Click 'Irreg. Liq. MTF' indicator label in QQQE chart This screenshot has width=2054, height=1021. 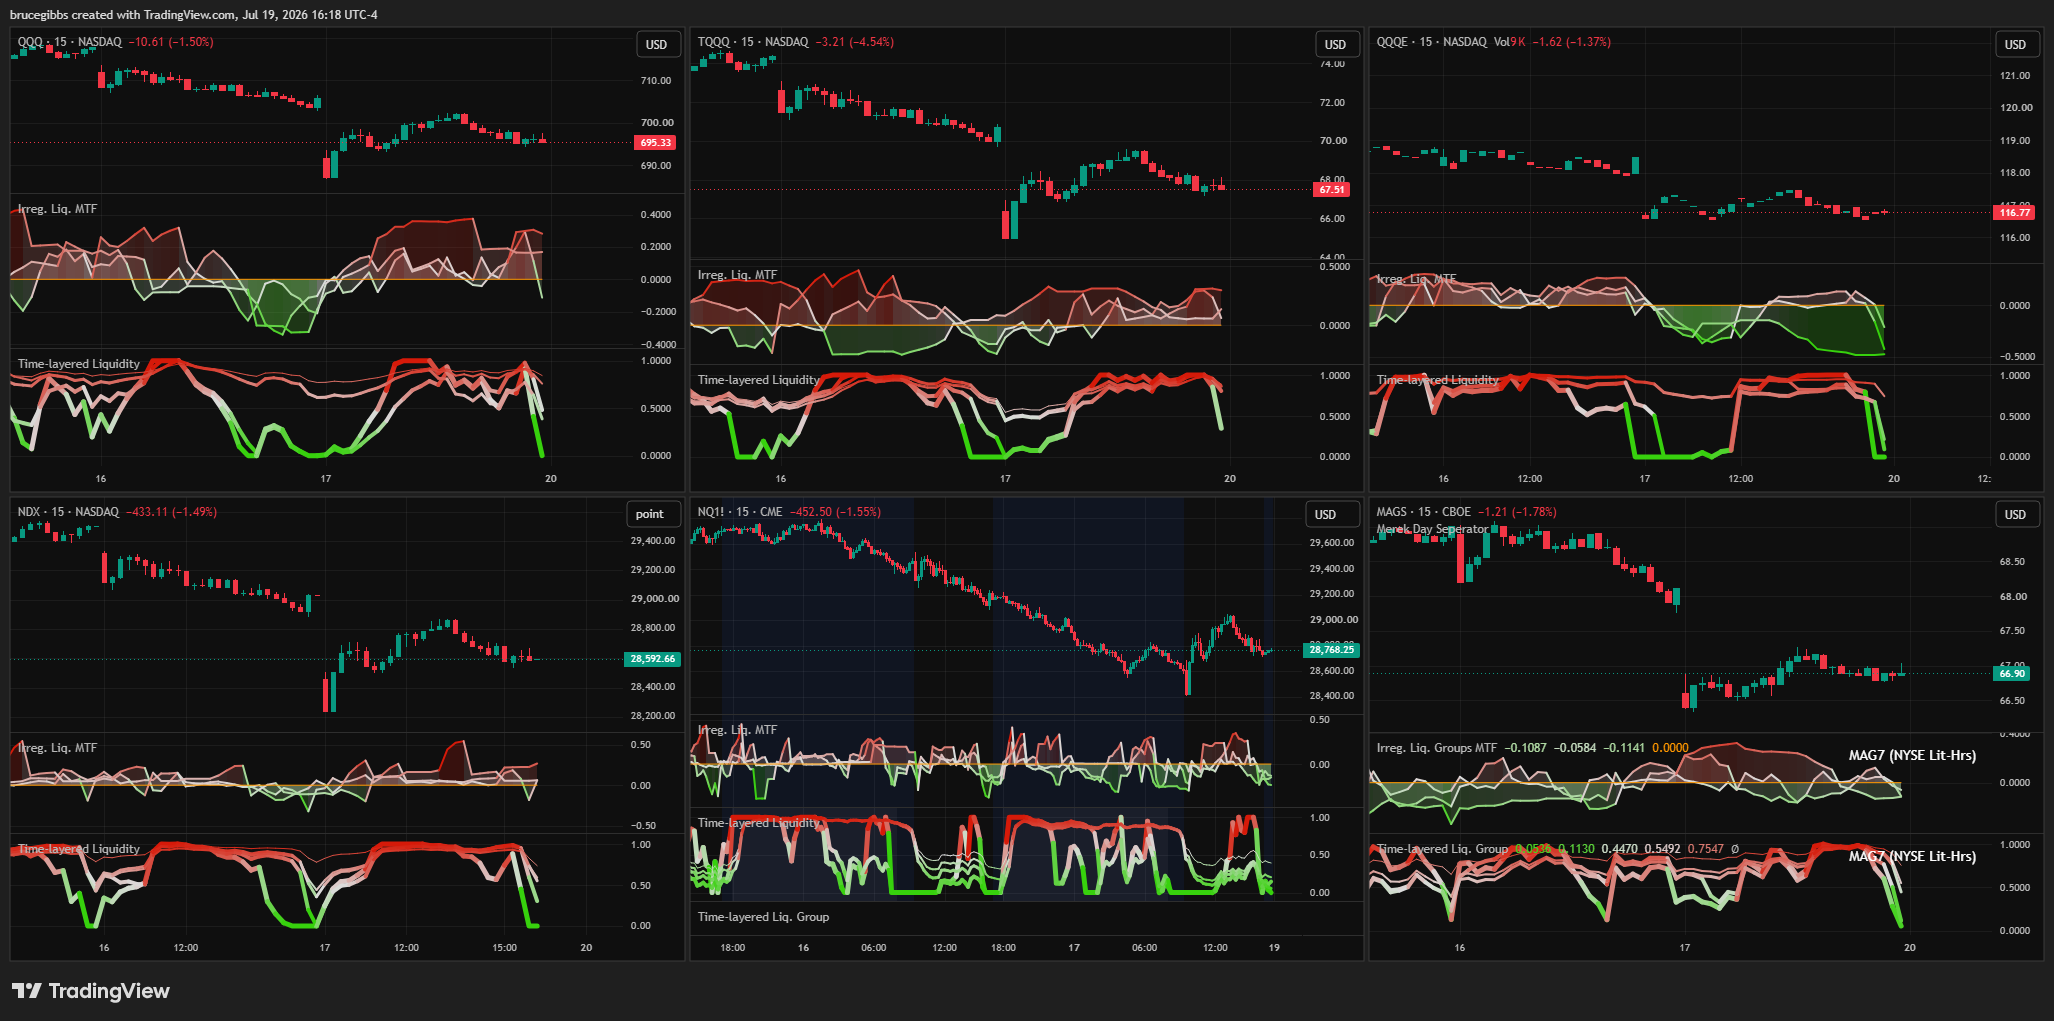(1416, 279)
